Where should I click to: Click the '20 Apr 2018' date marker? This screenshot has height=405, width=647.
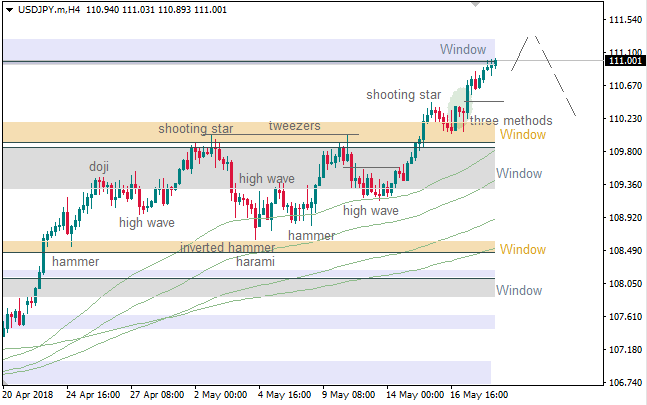[x=30, y=394]
